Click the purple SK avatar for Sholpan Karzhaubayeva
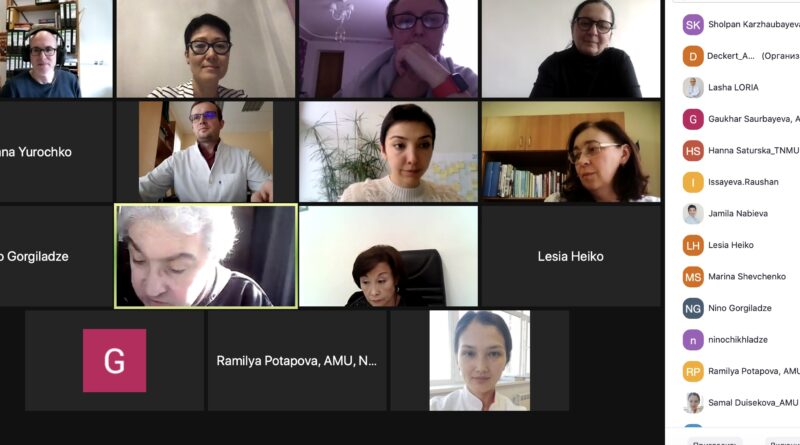This screenshot has width=800, height=445. [x=693, y=24]
